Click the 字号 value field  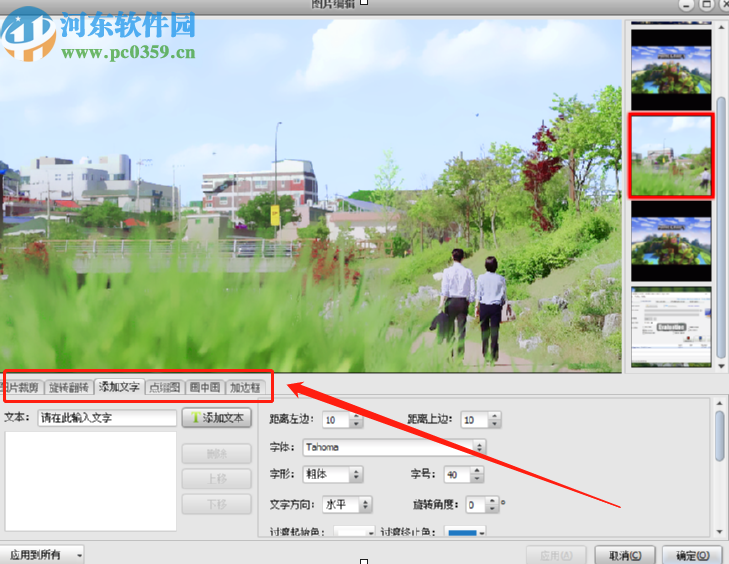pos(457,475)
